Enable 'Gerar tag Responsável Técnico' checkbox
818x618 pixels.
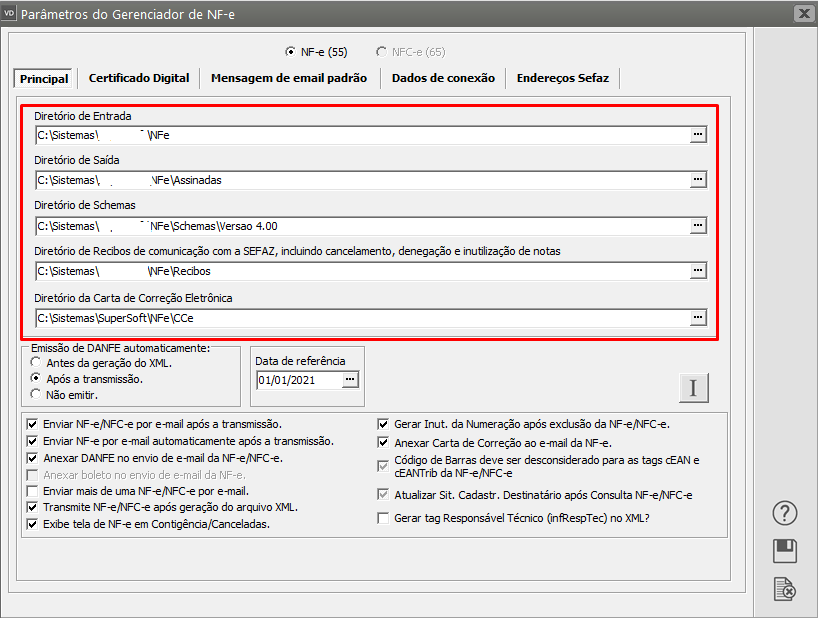tap(383, 518)
